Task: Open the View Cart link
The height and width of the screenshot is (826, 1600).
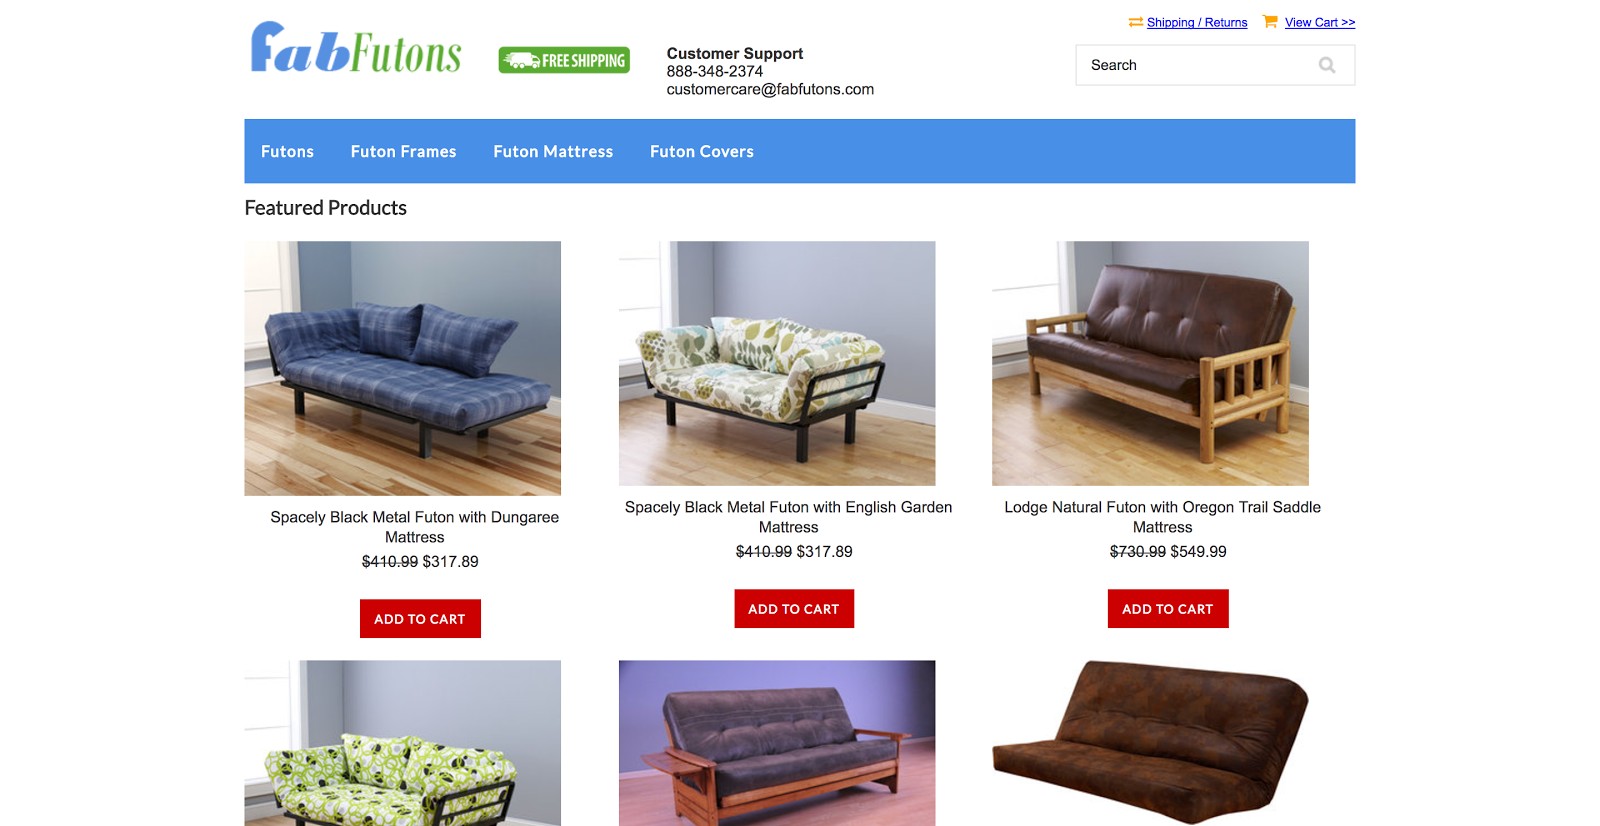Action: [1320, 22]
